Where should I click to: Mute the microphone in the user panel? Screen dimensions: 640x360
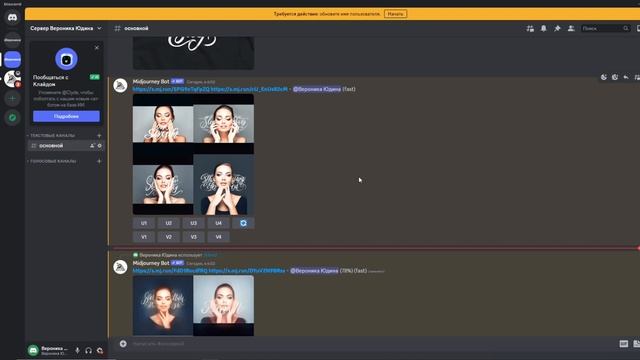[x=77, y=350]
